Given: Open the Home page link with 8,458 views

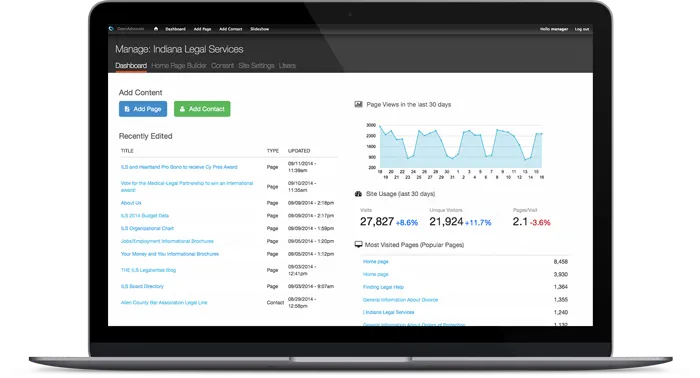Looking at the screenshot, I should (375, 262).
